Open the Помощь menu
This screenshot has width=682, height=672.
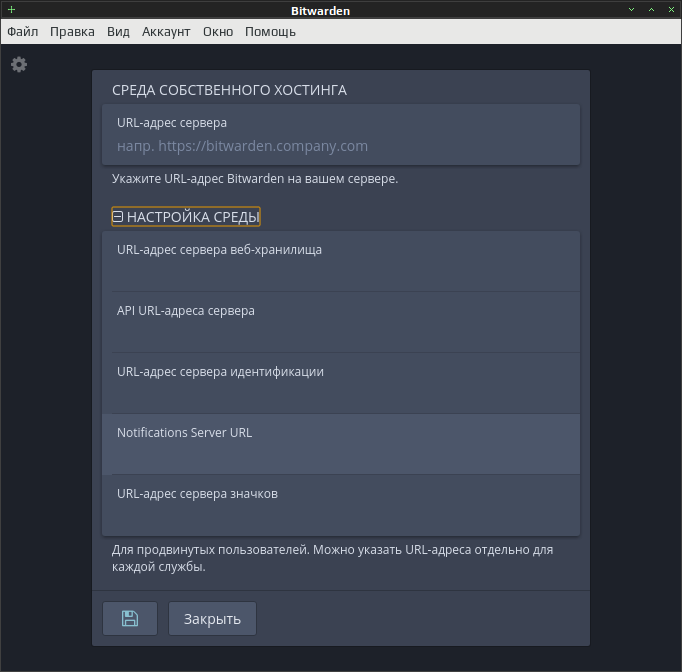[270, 32]
